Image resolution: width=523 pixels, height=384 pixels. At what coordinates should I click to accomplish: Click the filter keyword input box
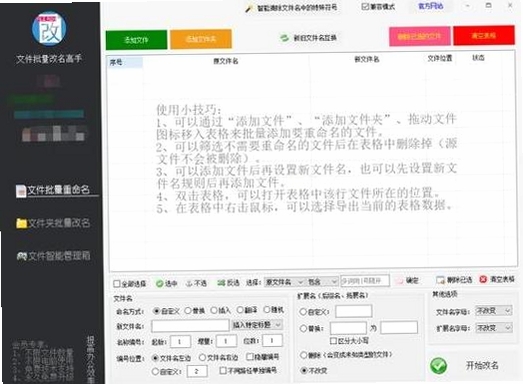365,281
